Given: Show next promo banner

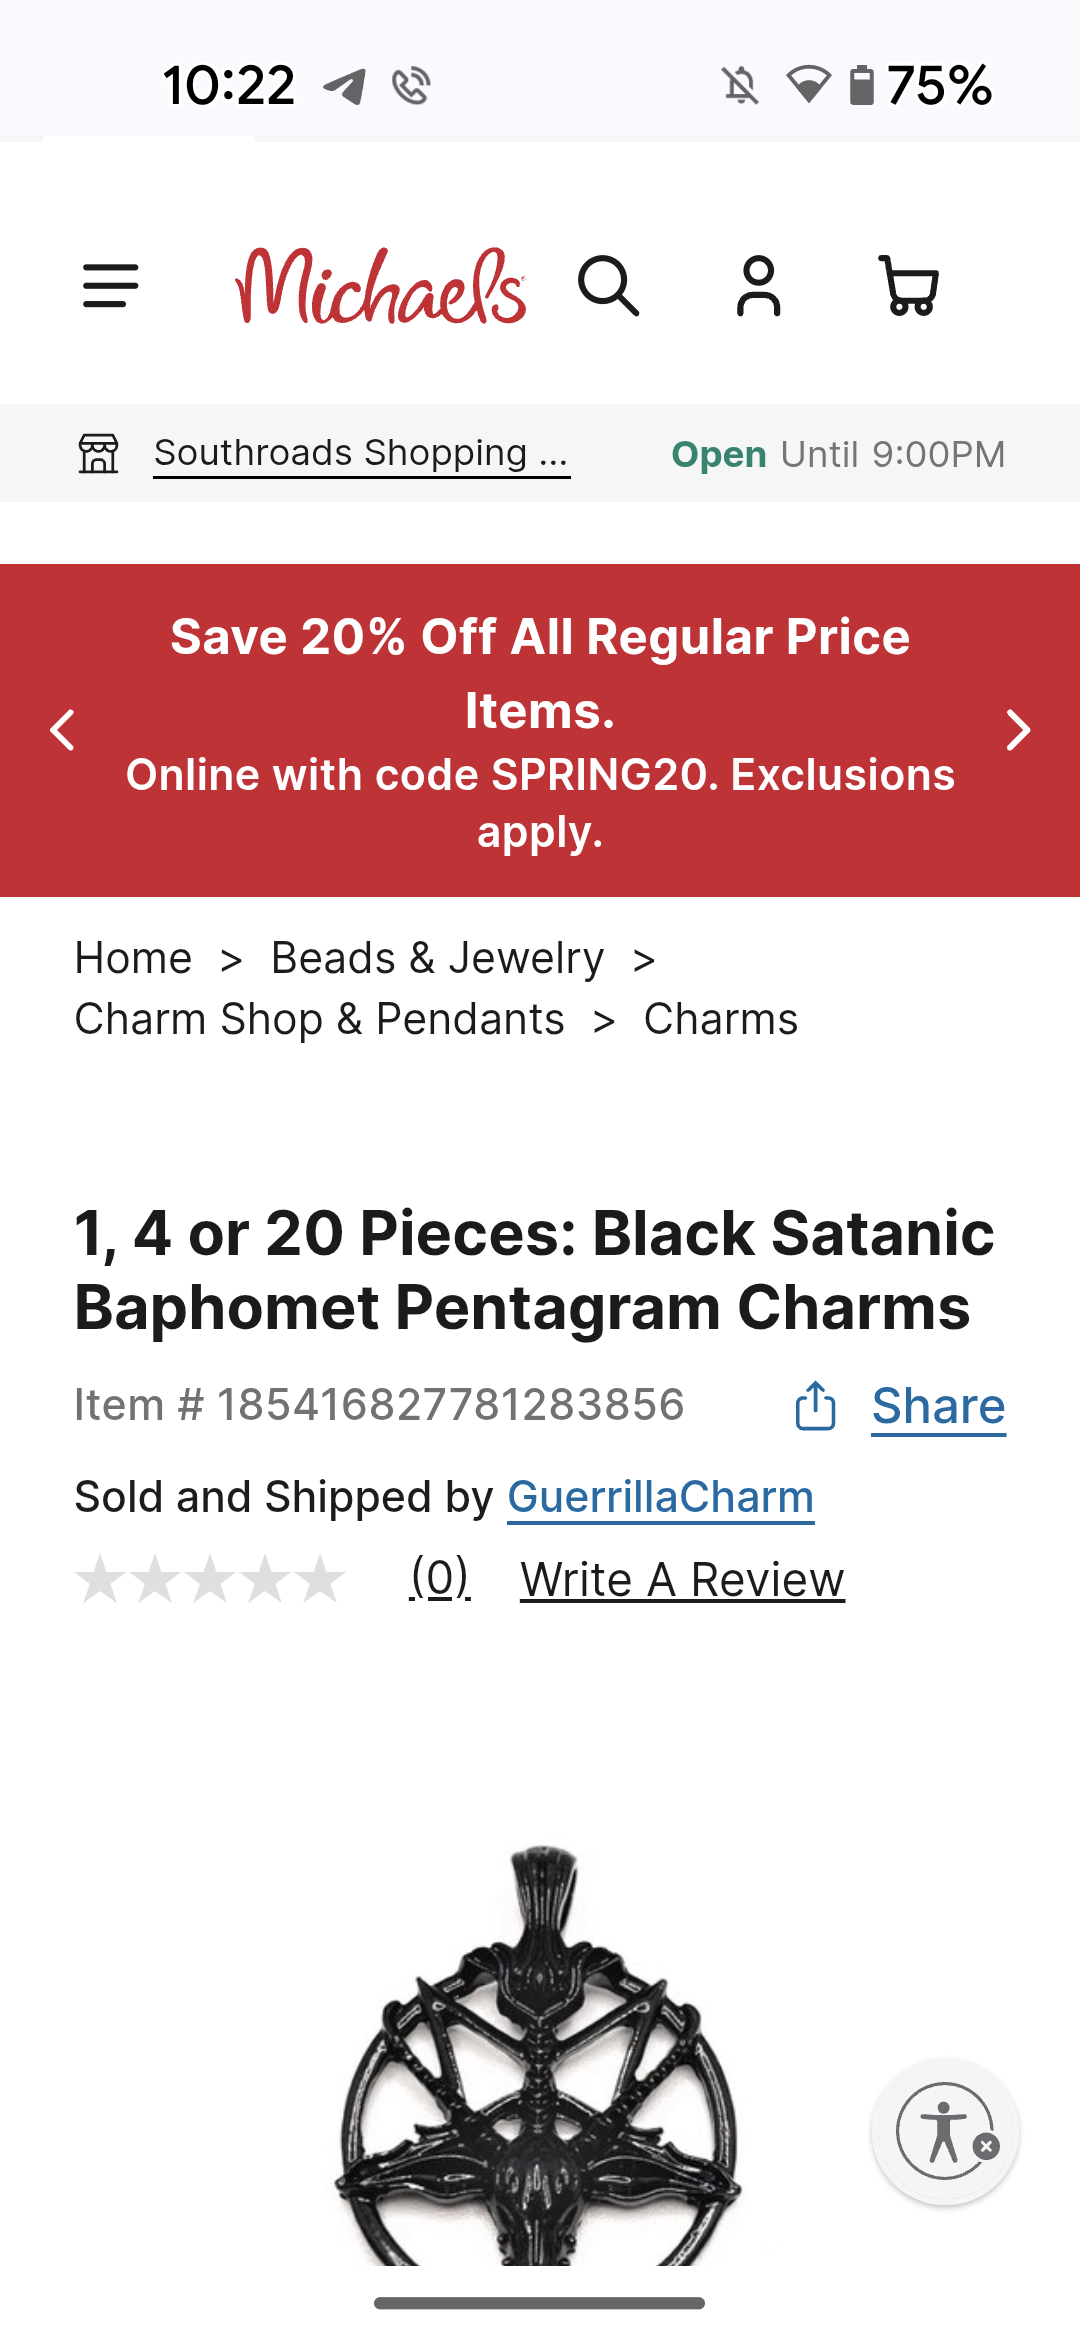Looking at the screenshot, I should pos(1017,730).
